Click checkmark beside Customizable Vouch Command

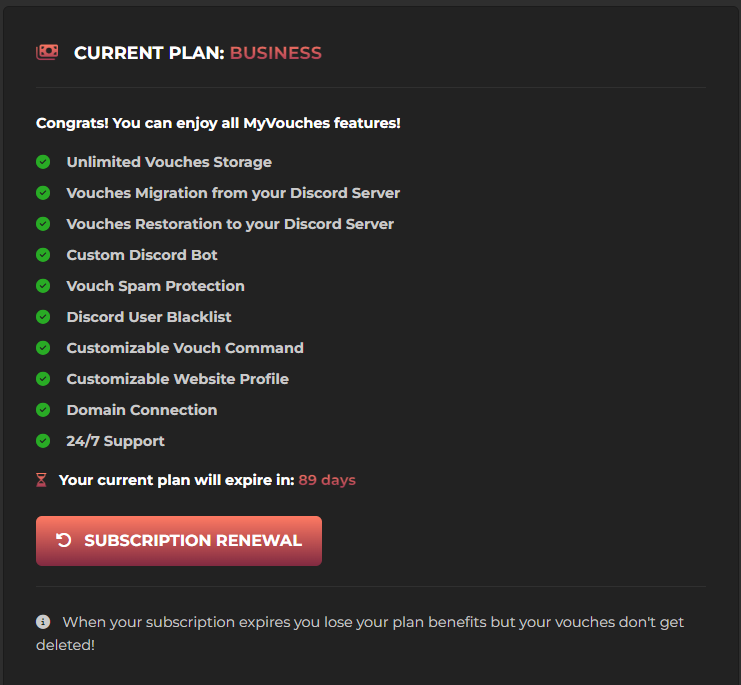(43, 348)
